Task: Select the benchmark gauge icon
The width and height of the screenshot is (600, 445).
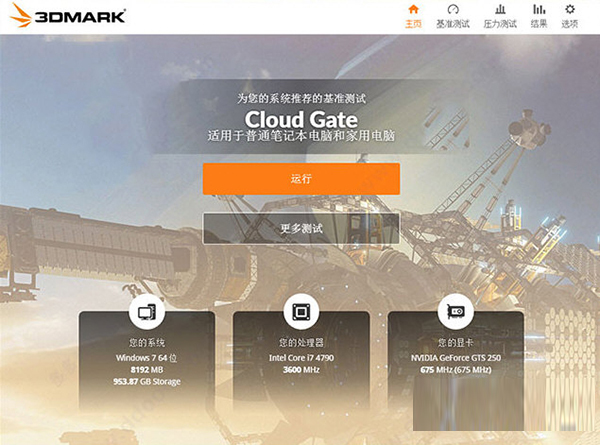Action: (453, 9)
